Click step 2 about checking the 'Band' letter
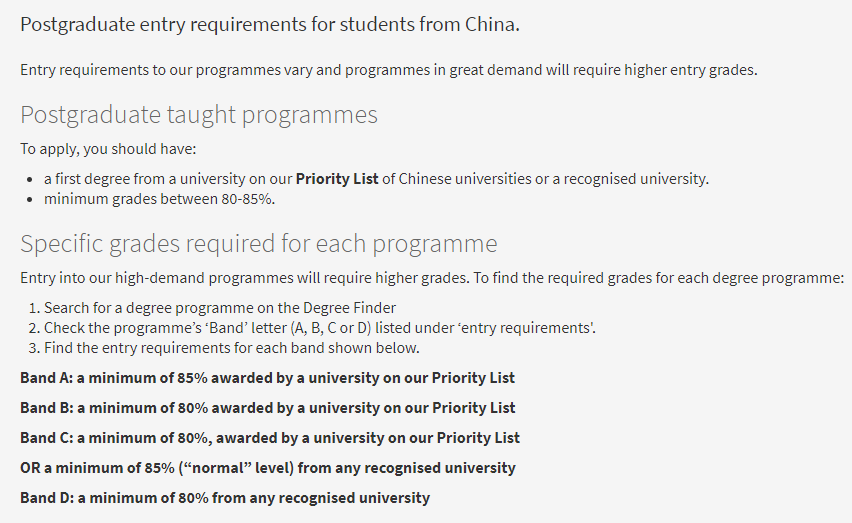Image resolution: width=852 pixels, height=523 pixels. pos(320,328)
